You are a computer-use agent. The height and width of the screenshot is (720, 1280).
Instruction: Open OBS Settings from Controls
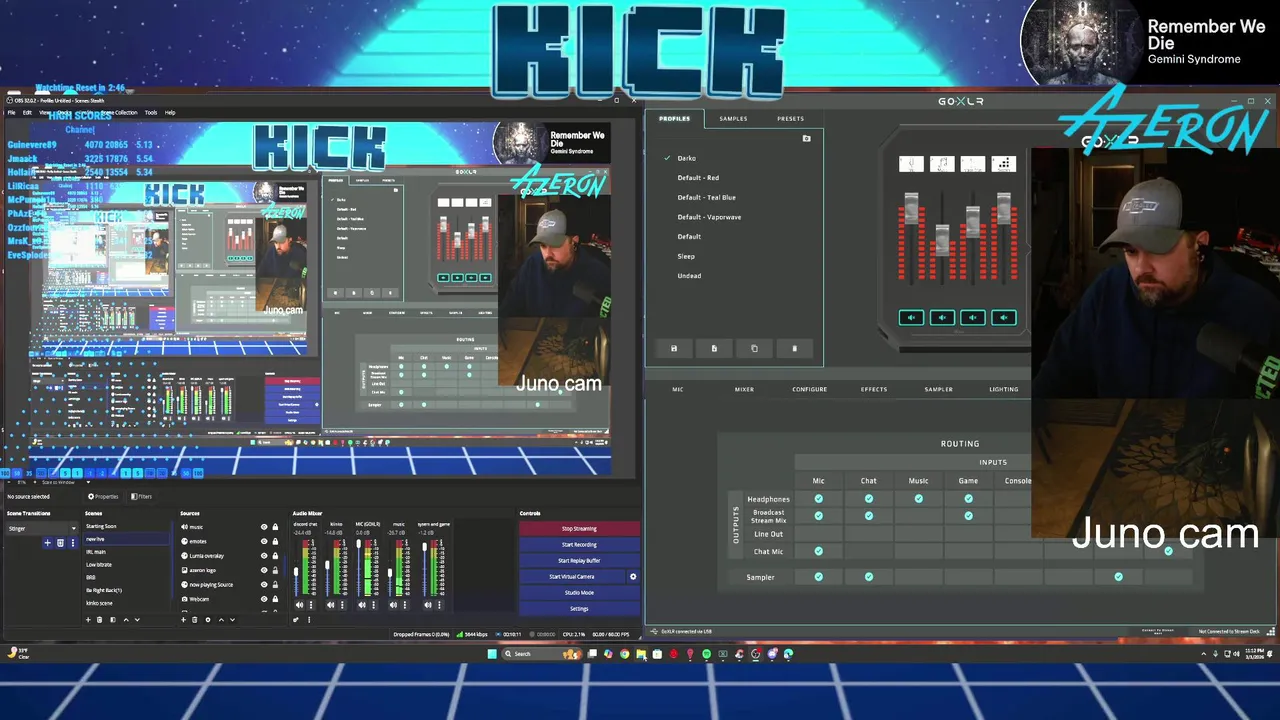coord(579,608)
